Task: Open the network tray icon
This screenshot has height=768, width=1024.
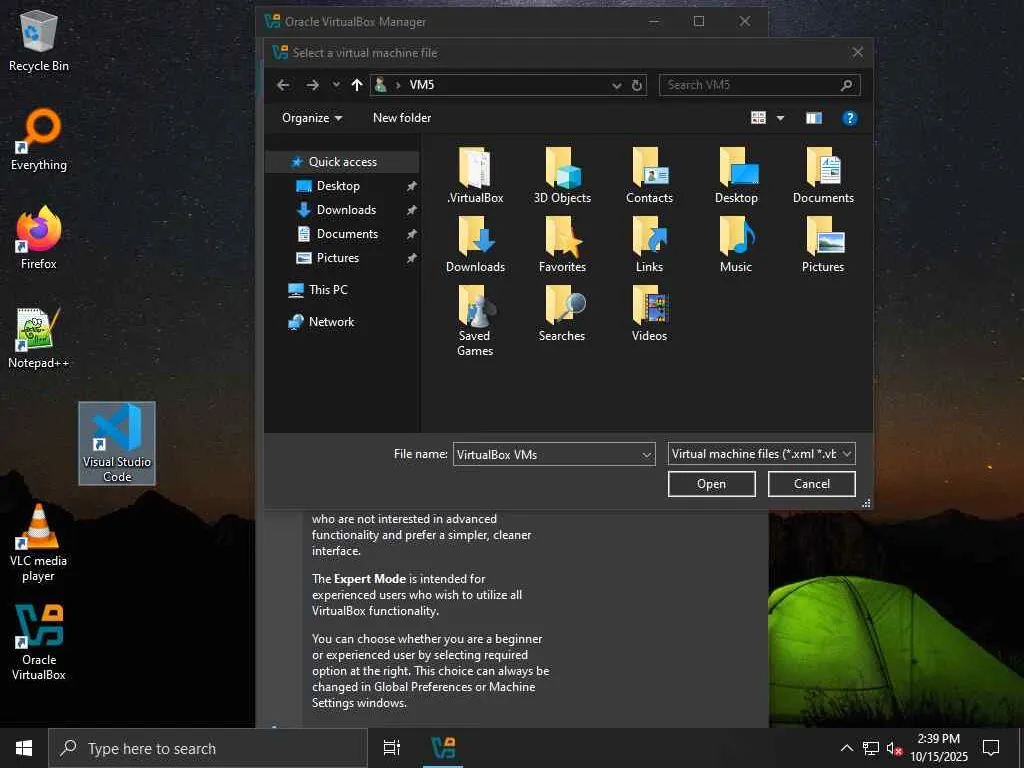Action: pos(871,748)
